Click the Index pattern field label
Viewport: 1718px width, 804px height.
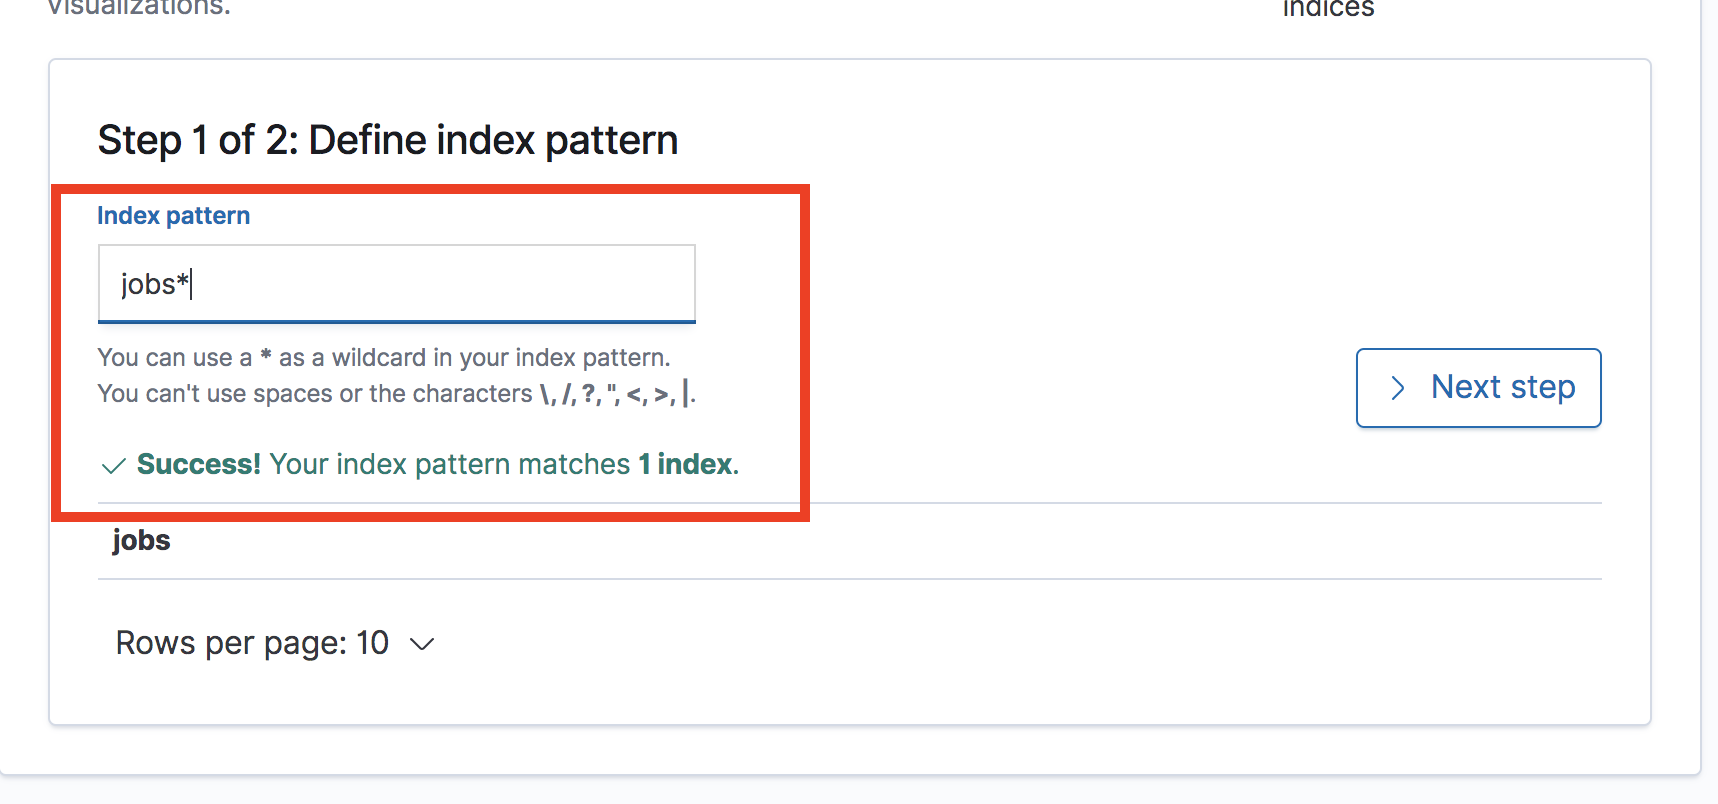pos(173,216)
